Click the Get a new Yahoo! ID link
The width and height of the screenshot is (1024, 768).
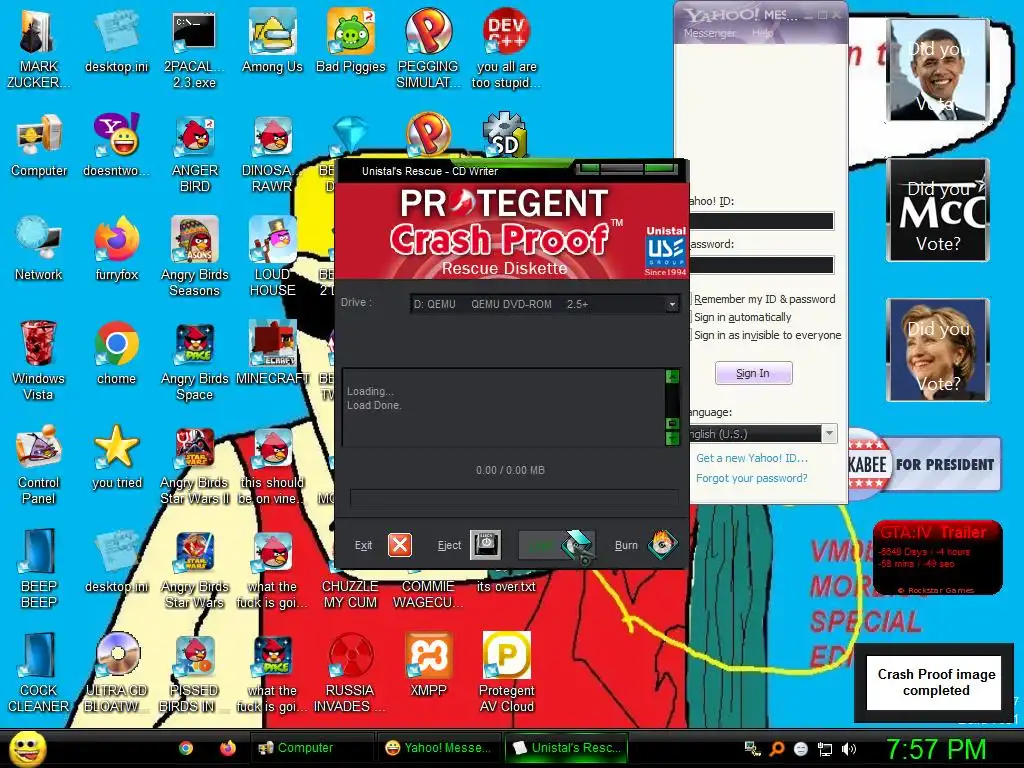(752, 458)
